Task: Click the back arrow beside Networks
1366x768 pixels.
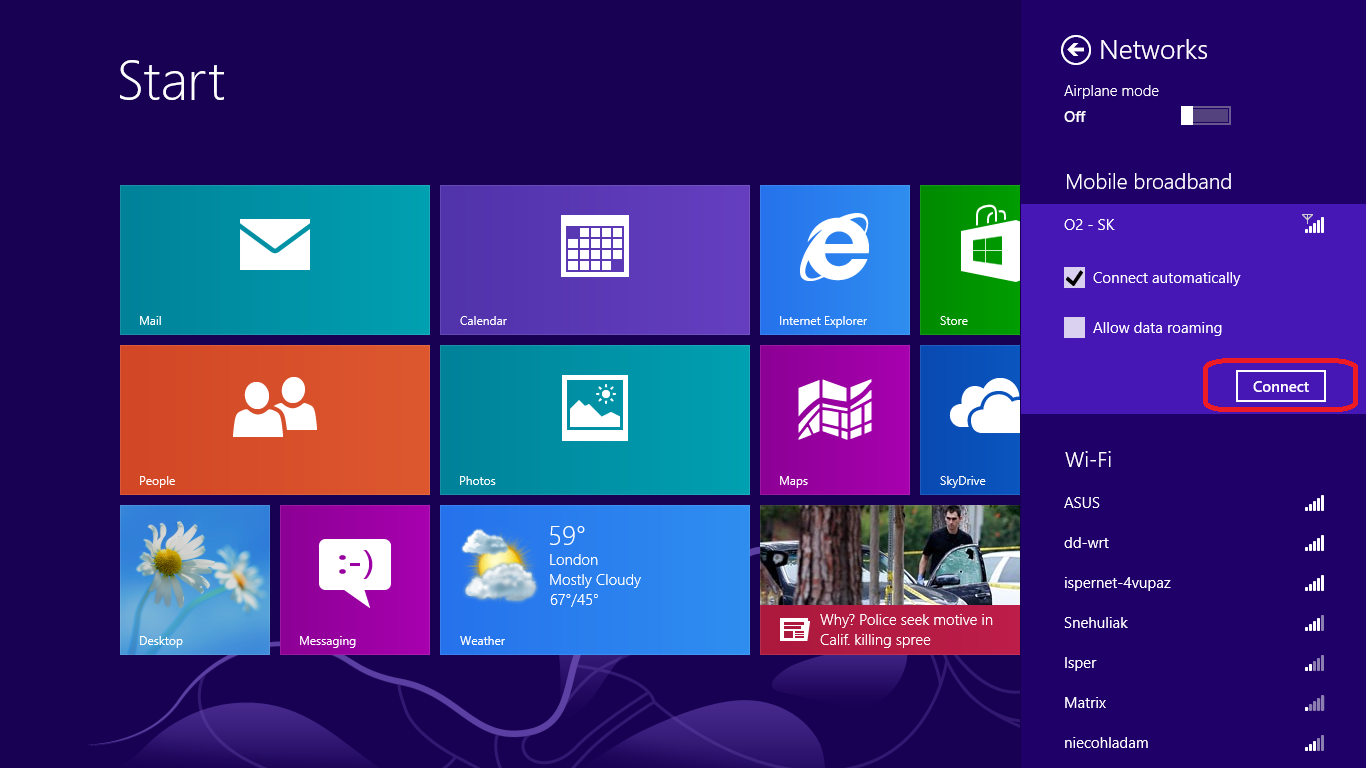Action: pos(1076,50)
